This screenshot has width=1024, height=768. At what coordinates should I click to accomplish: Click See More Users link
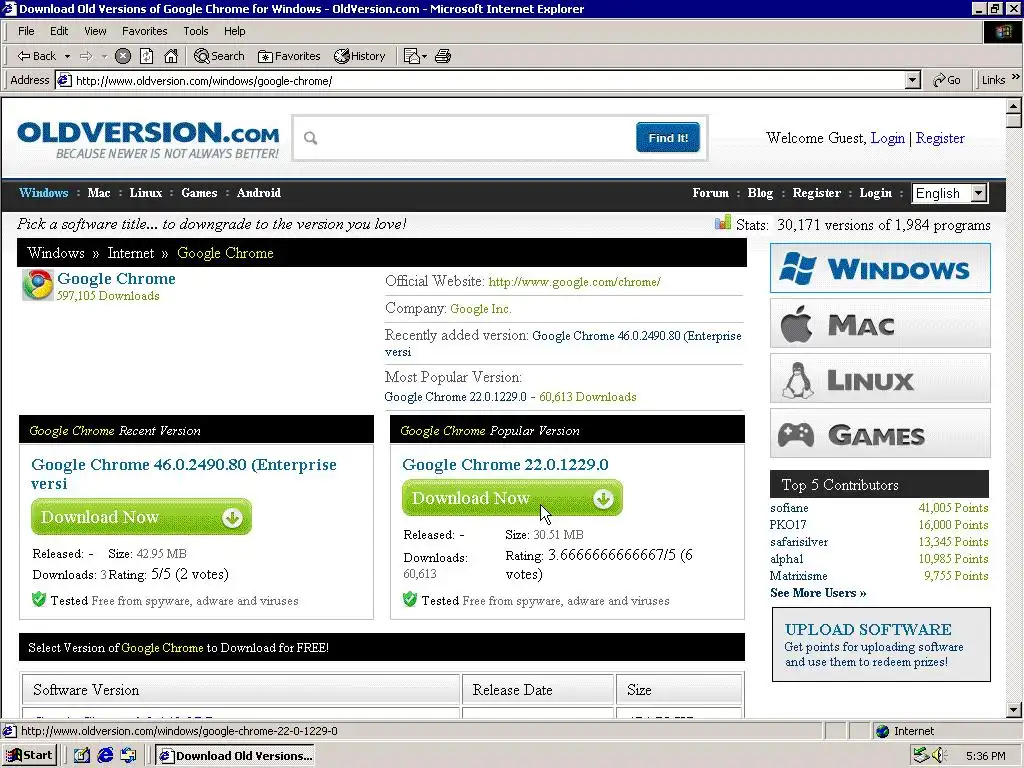[818, 593]
